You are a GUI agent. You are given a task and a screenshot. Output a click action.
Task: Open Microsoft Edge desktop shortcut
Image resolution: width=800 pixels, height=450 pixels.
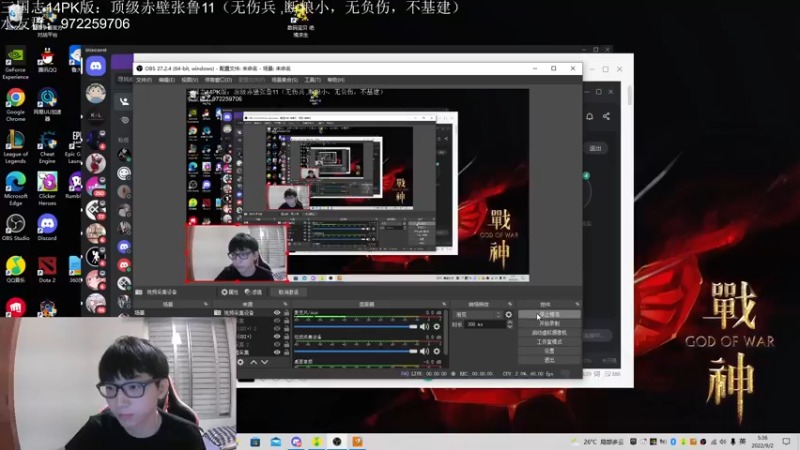tap(15, 189)
